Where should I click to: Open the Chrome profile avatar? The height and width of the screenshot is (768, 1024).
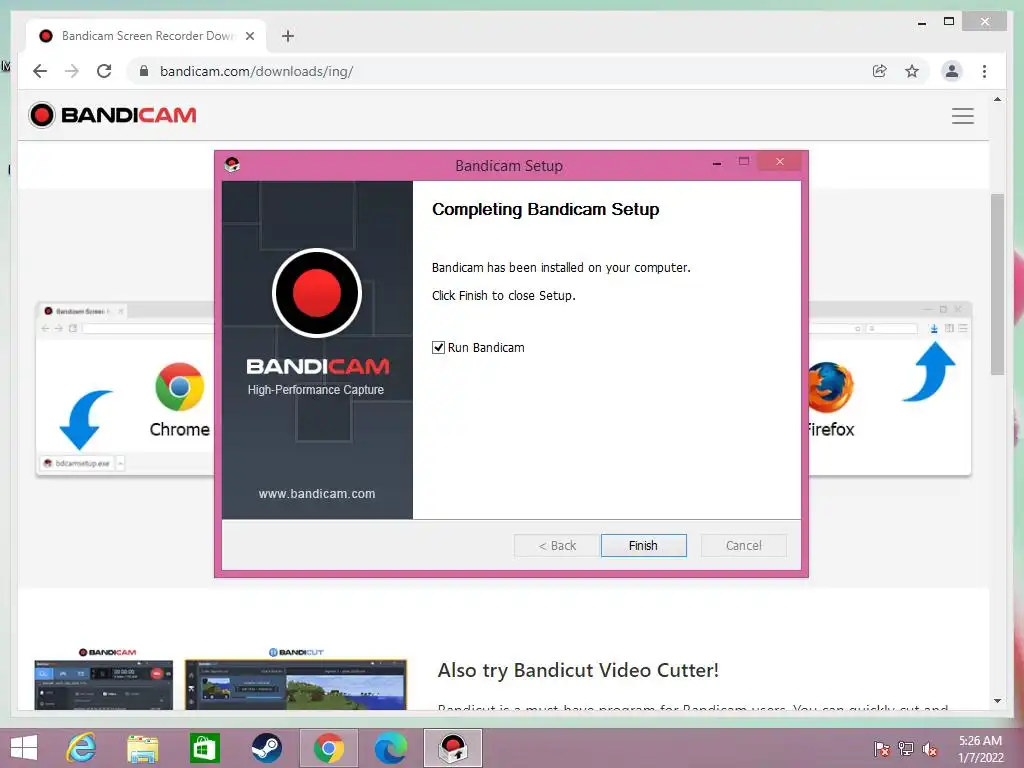pos(952,71)
